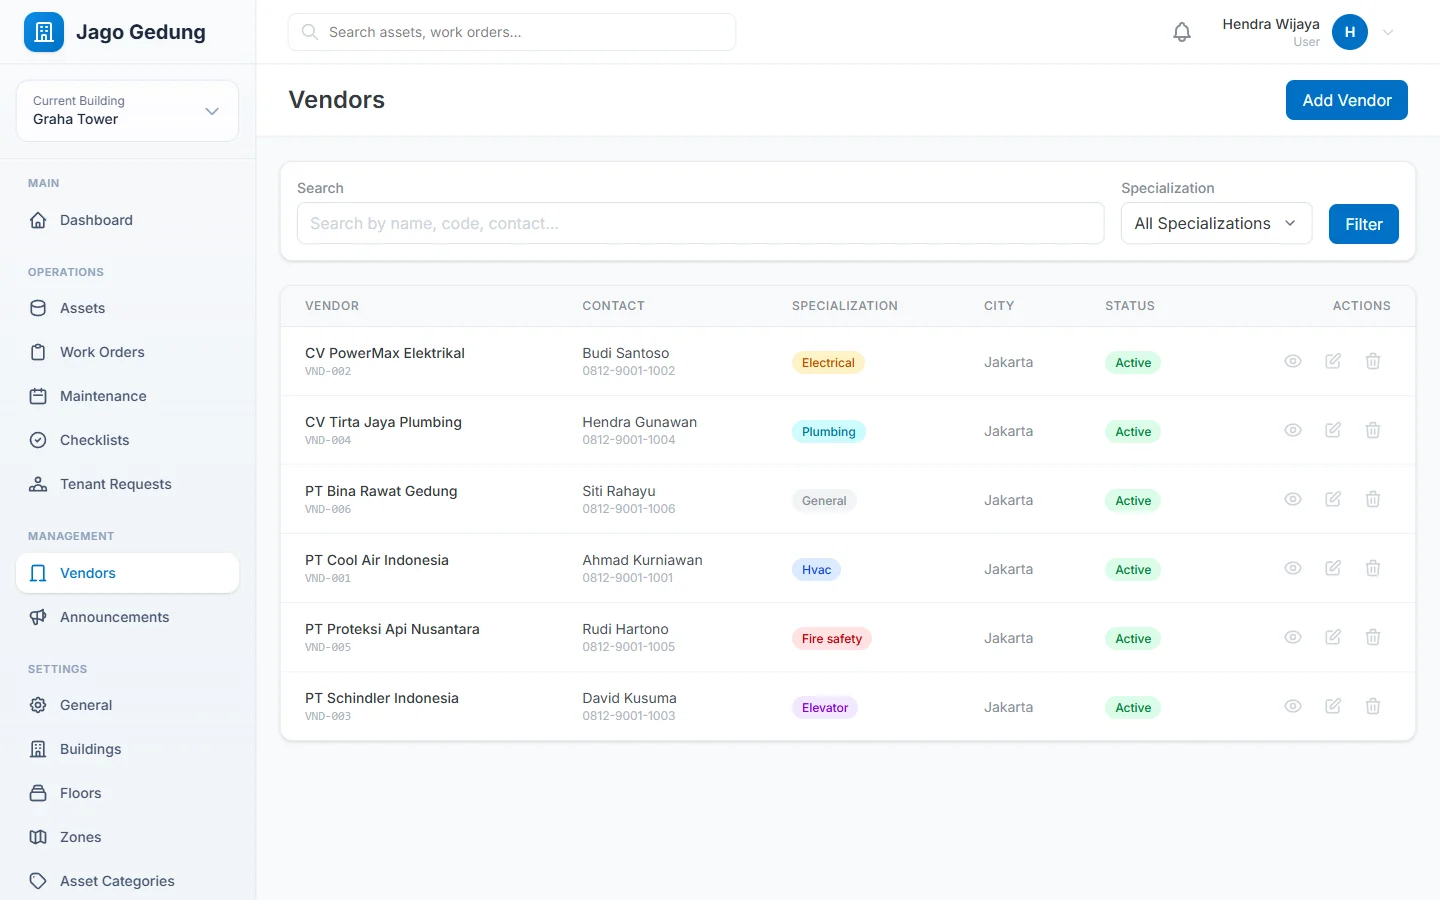Viewport: 1440px width, 900px height.
Task: Click the Jago Gedung building logo icon
Action: coord(44,32)
